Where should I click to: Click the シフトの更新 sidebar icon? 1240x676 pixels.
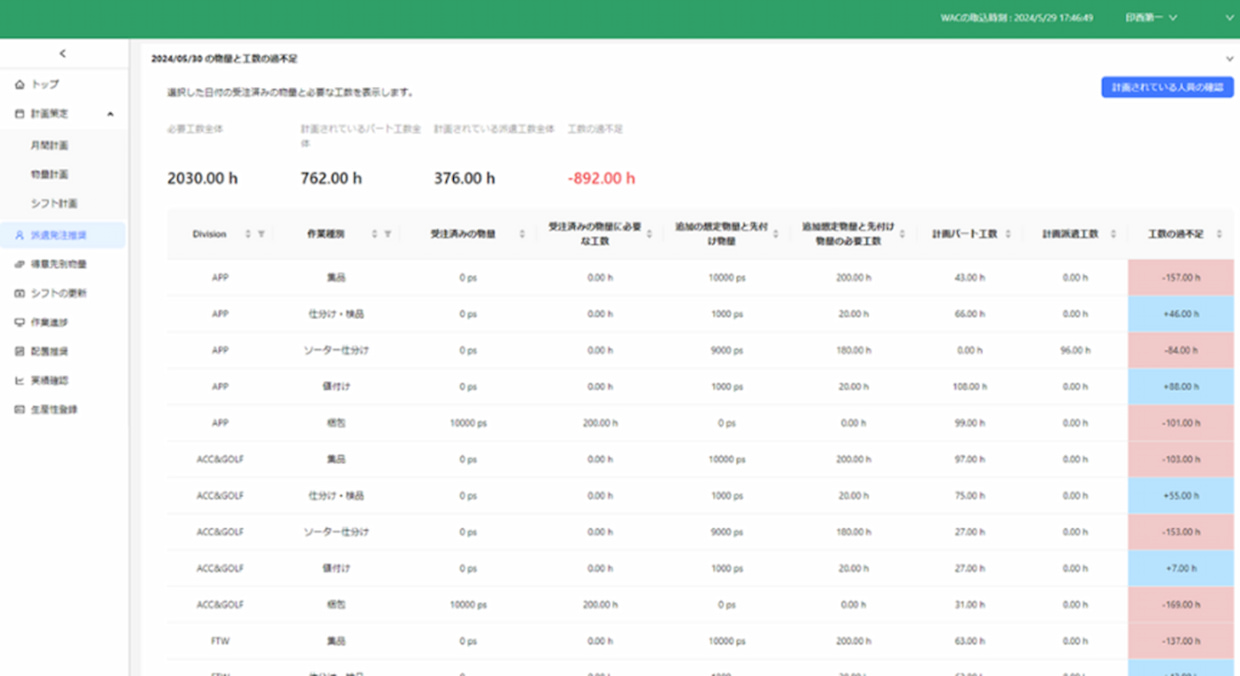(x=19, y=293)
